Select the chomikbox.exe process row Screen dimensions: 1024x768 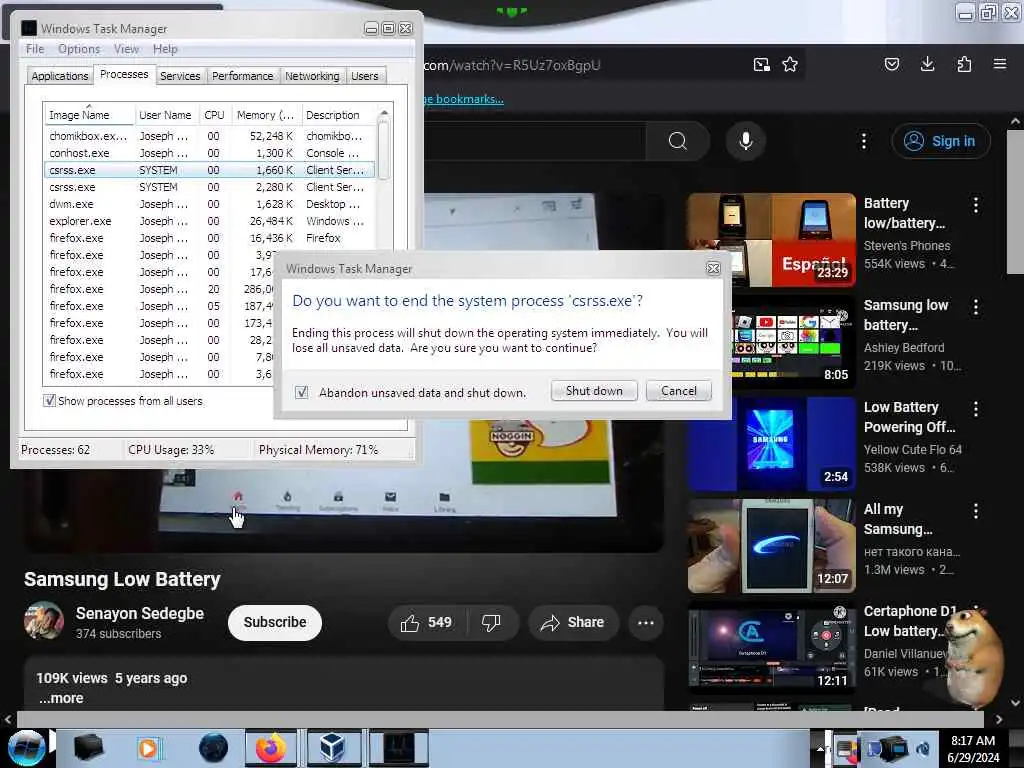click(x=208, y=136)
